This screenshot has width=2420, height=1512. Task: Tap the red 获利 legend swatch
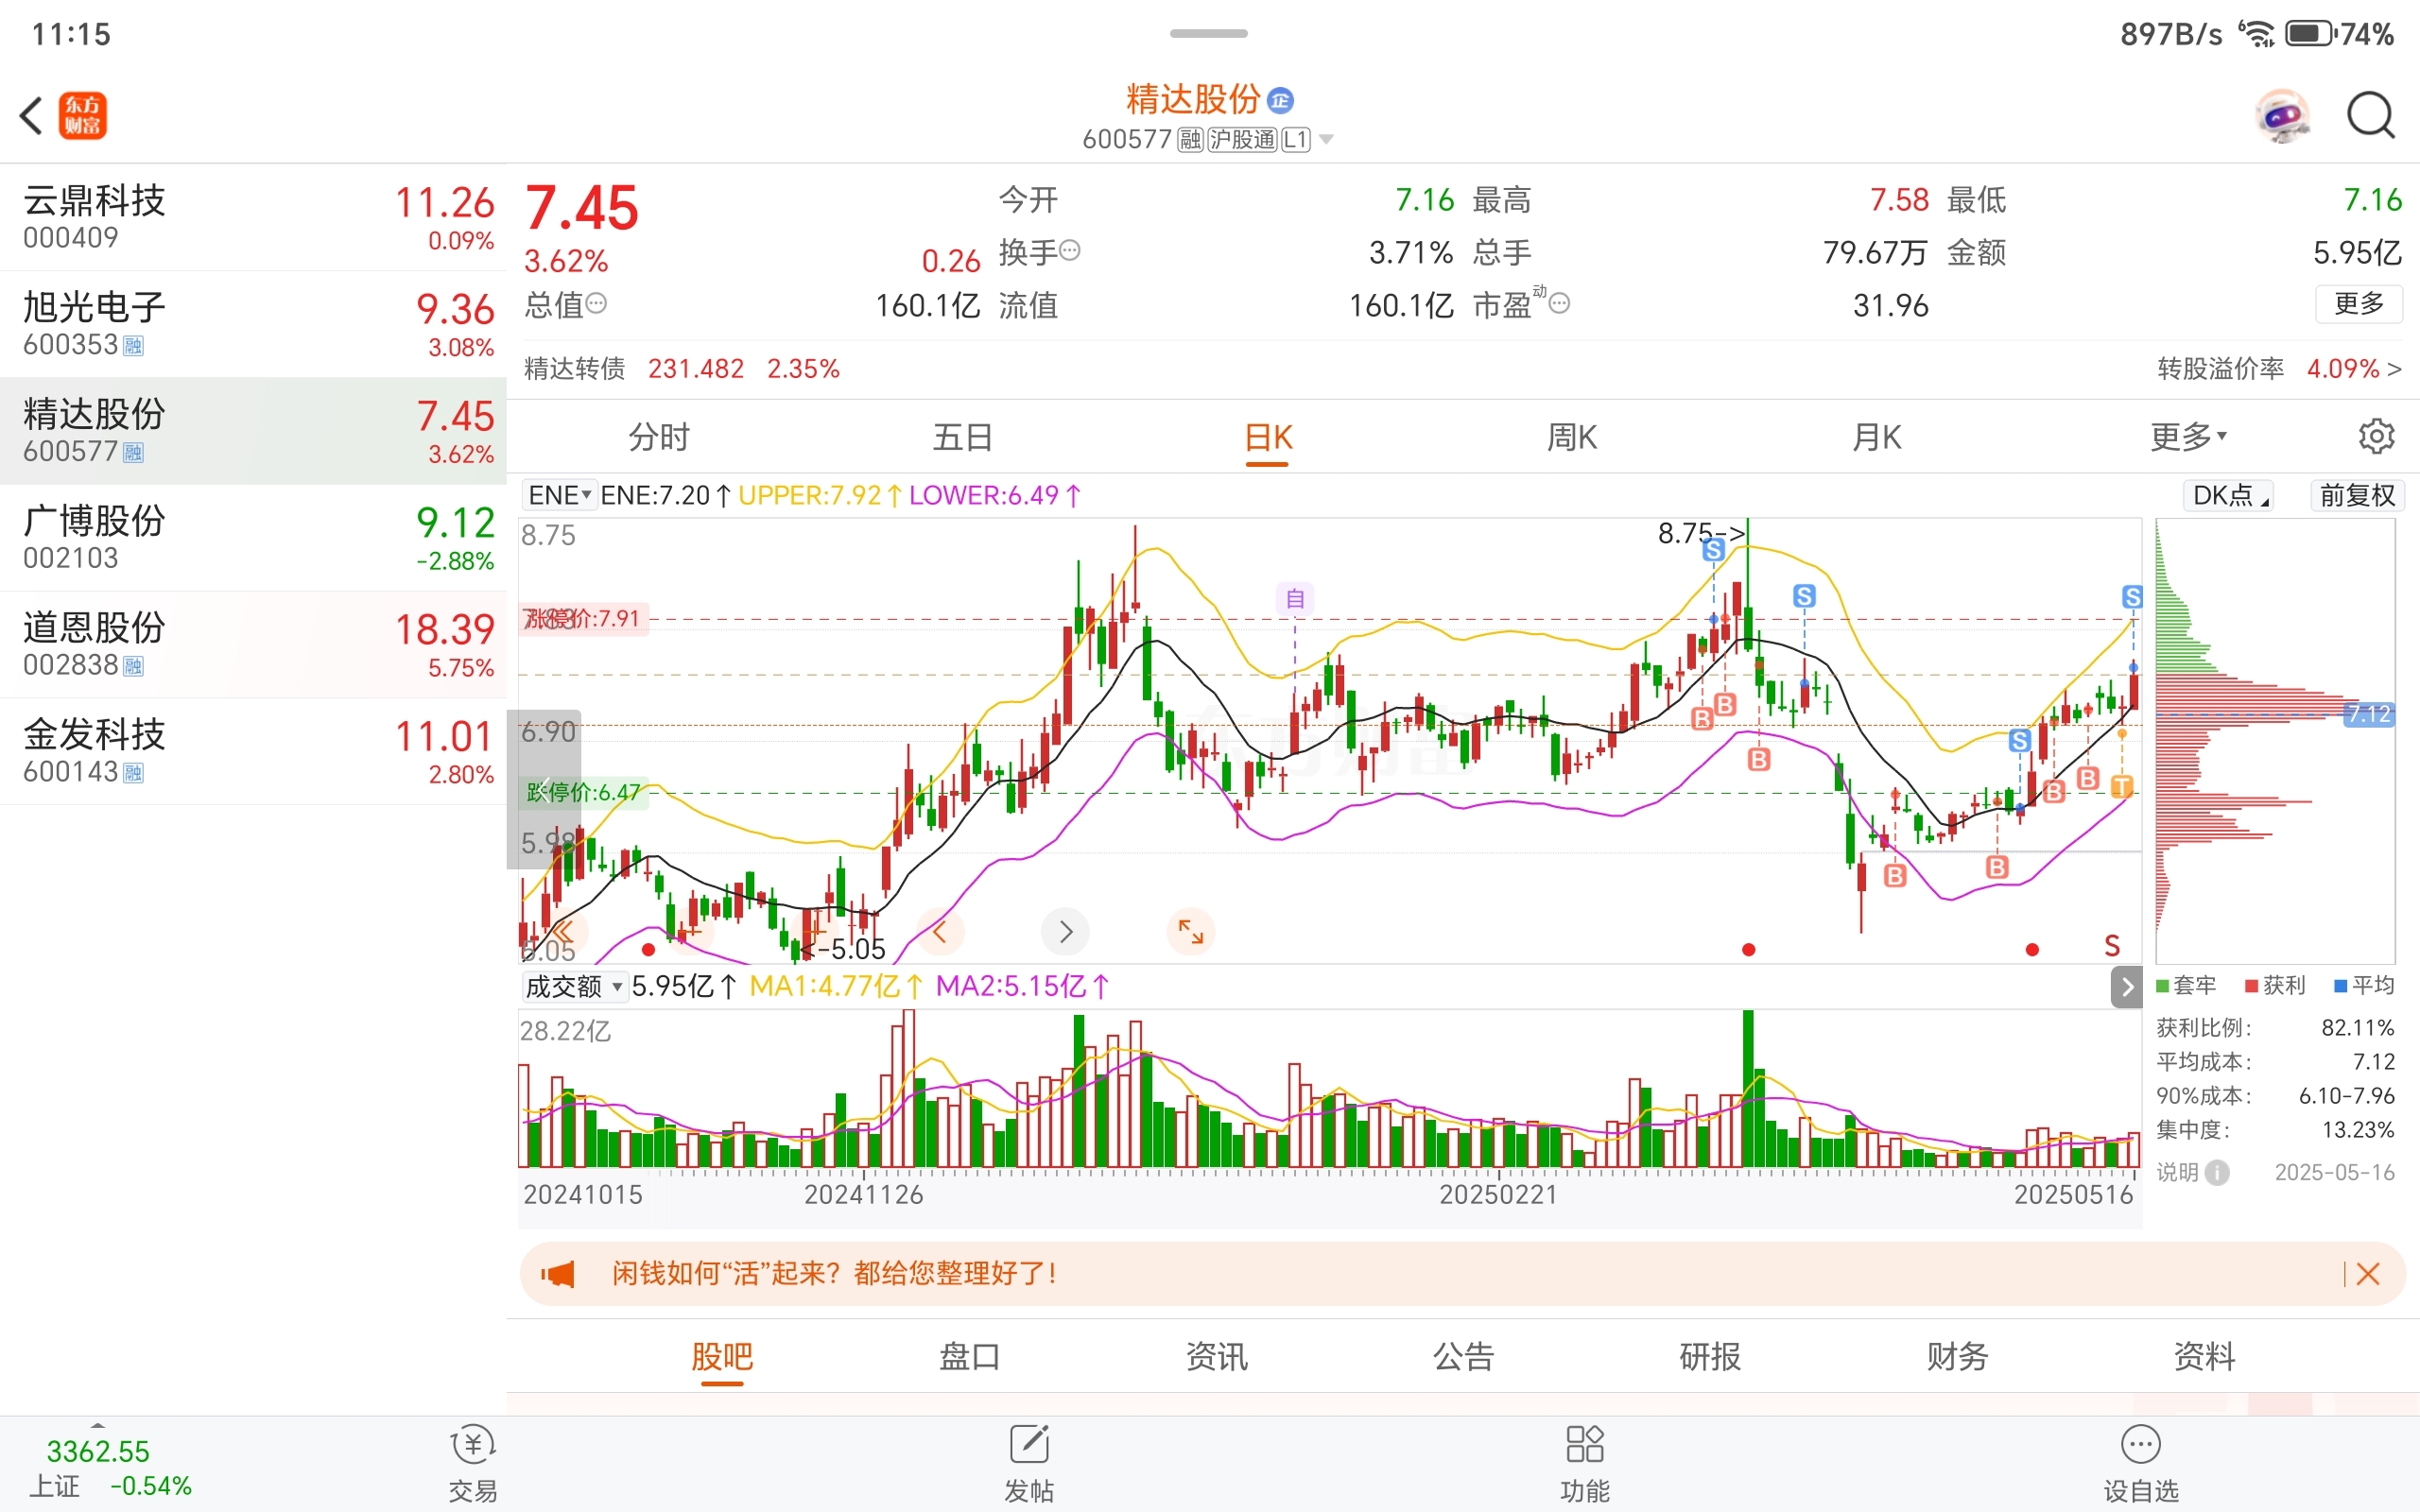pyautogui.click(x=2251, y=986)
